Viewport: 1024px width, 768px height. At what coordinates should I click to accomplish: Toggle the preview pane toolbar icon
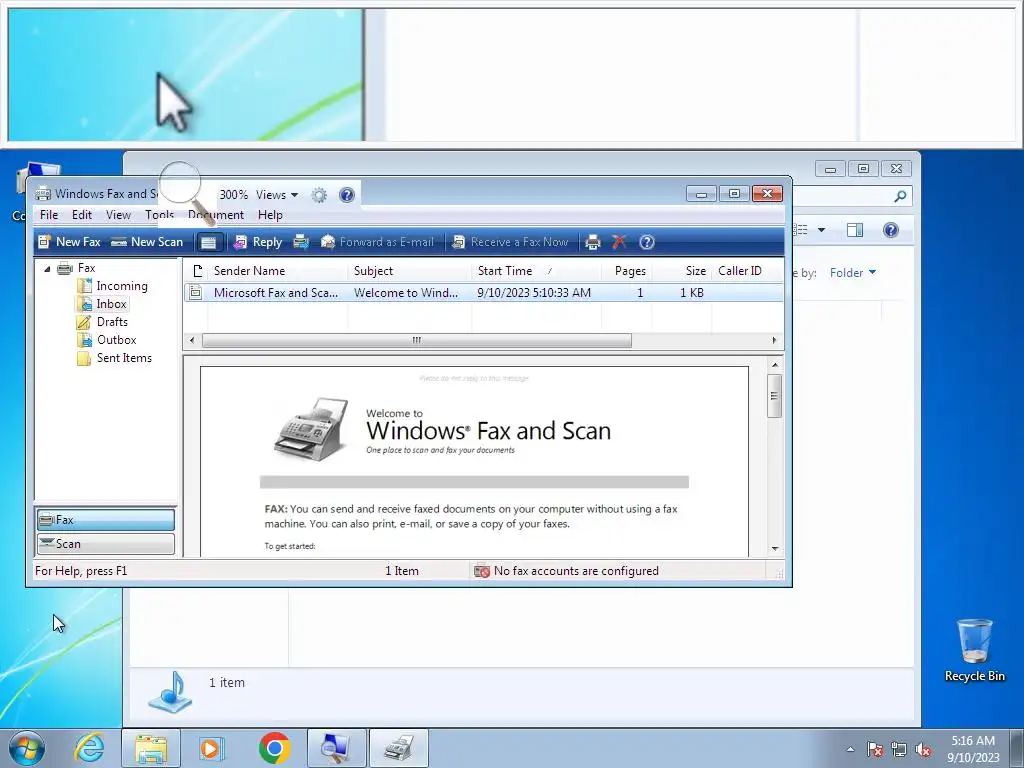pyautogui.click(x=208, y=242)
